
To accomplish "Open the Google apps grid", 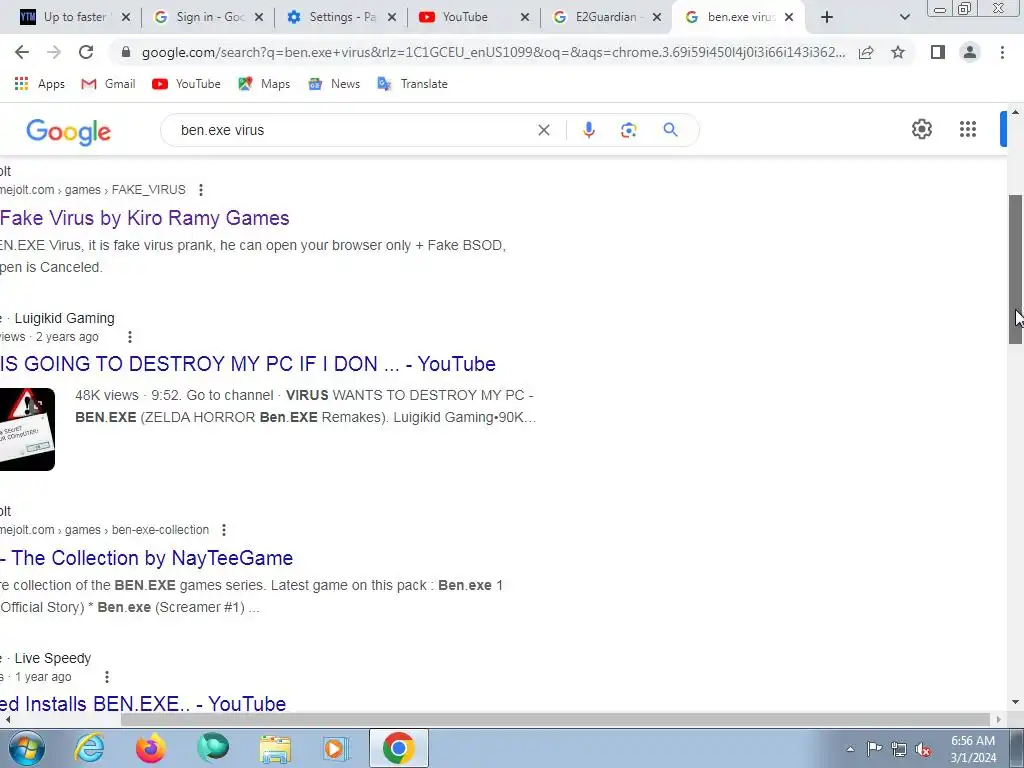I will 968,129.
